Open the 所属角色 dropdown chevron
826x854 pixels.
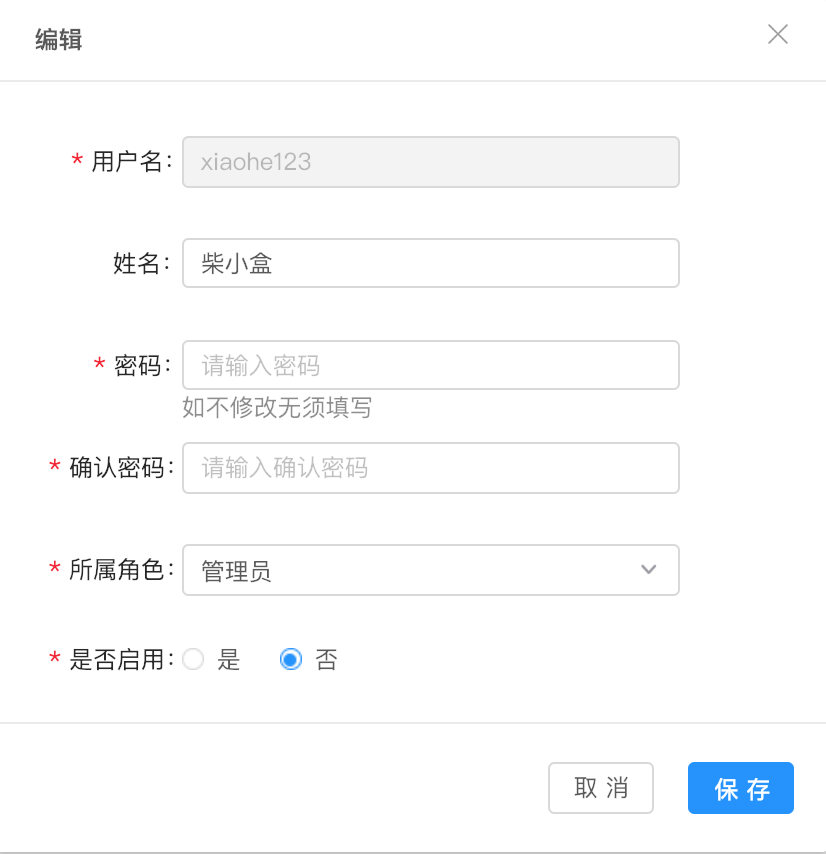coord(649,570)
